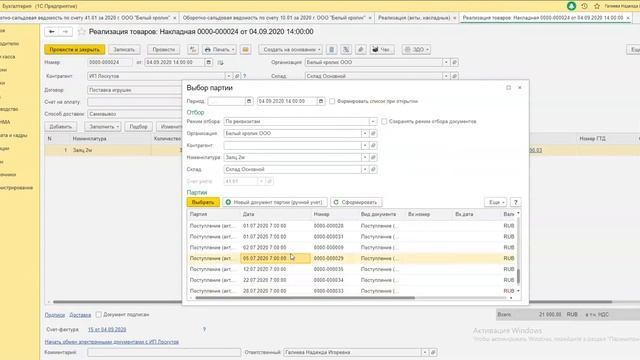Open the ЭДО dropdown menu
640x360 pixels.
[416, 49]
